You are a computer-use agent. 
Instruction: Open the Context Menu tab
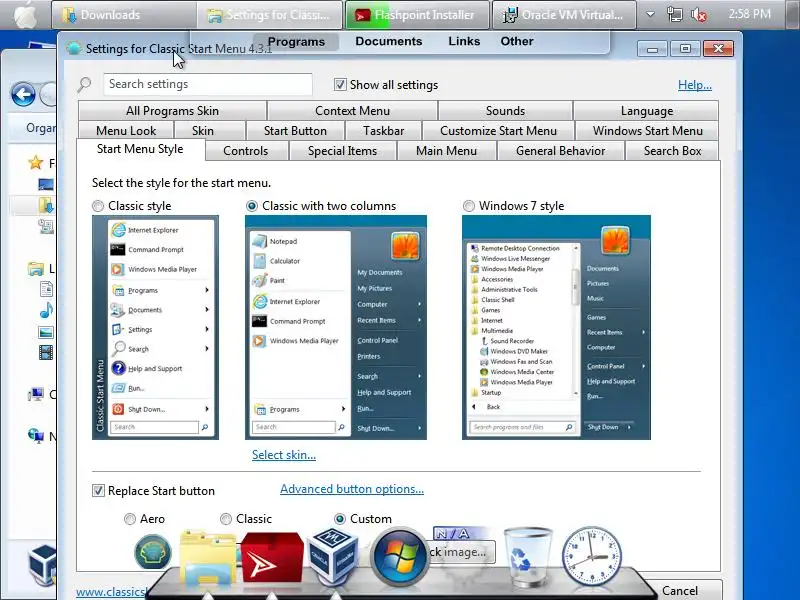click(352, 111)
